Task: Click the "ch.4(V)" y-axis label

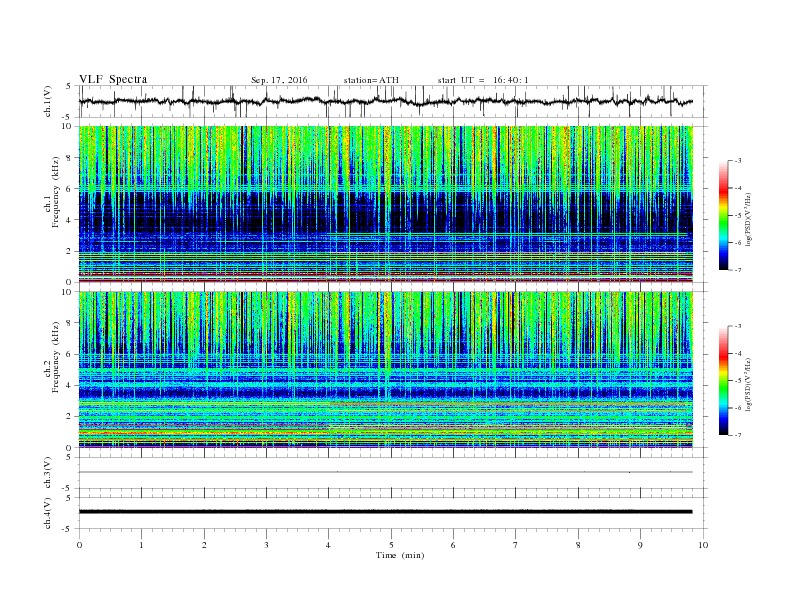Action: click(x=48, y=513)
